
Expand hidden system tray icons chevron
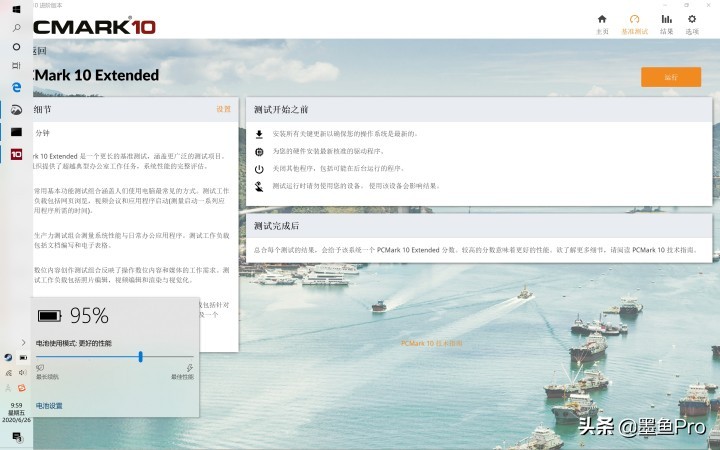23,343
